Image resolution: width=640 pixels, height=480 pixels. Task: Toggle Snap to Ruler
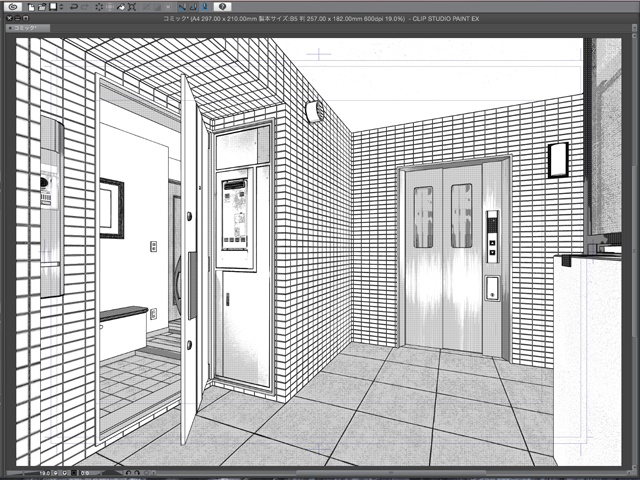click(x=182, y=7)
